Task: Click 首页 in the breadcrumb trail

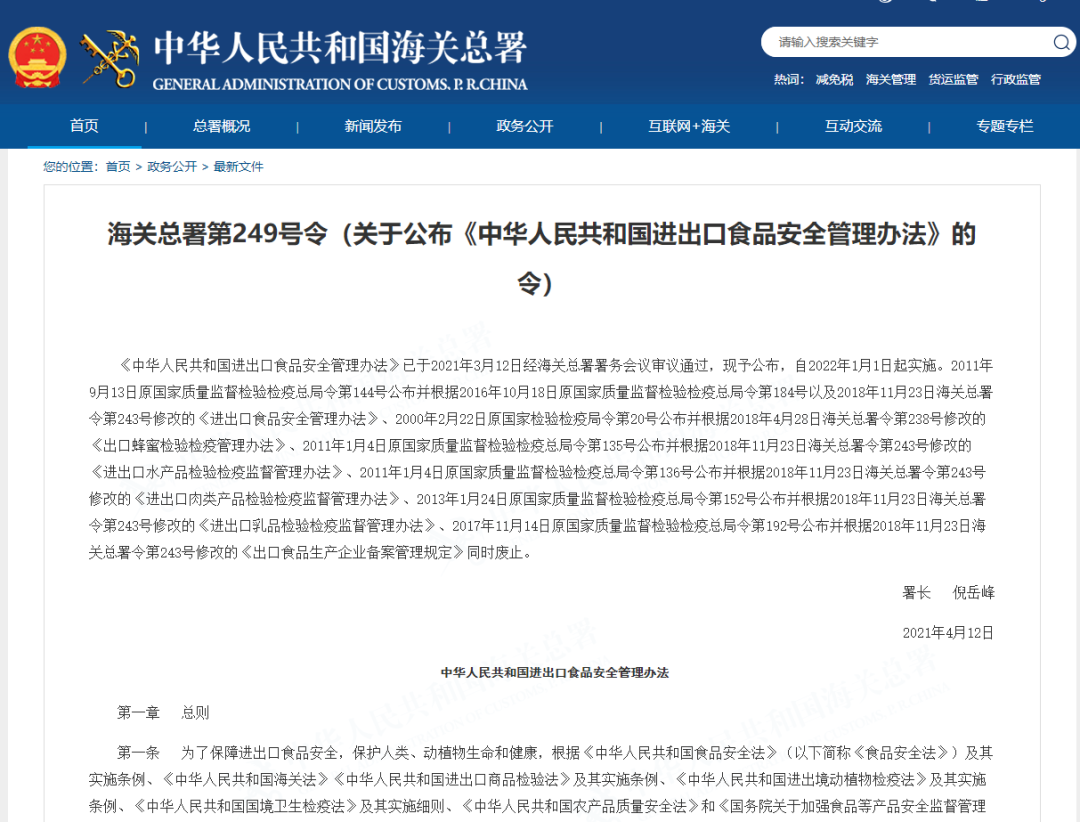Action: pyautogui.click(x=118, y=167)
